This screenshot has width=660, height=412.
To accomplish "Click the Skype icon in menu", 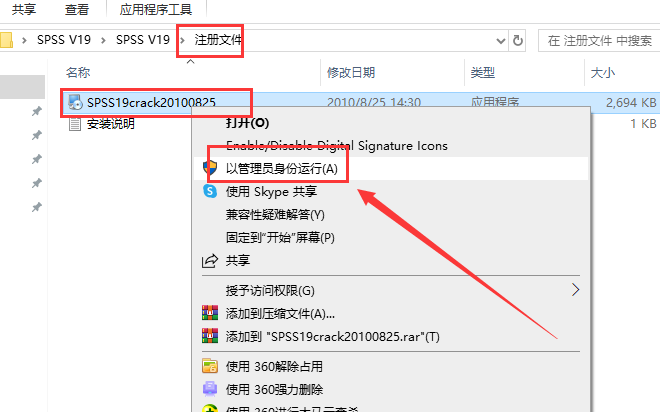I will (x=210, y=191).
